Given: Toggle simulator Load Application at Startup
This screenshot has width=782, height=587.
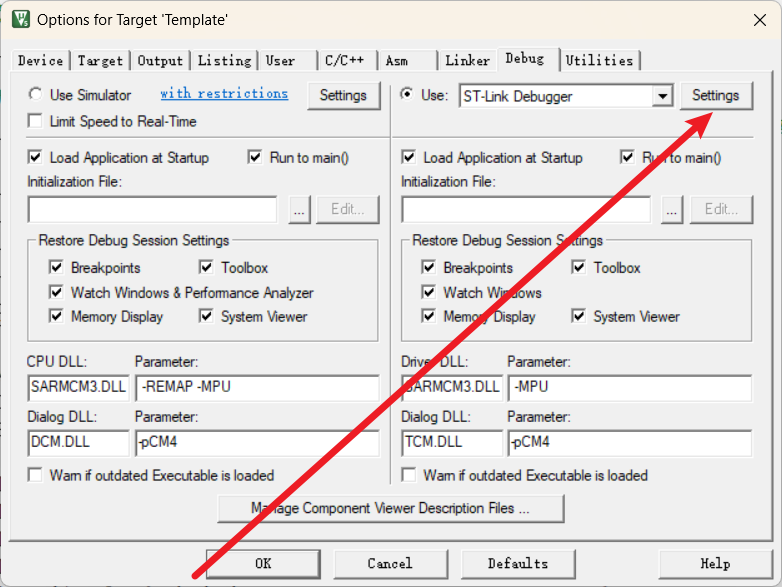Looking at the screenshot, I should (35, 158).
